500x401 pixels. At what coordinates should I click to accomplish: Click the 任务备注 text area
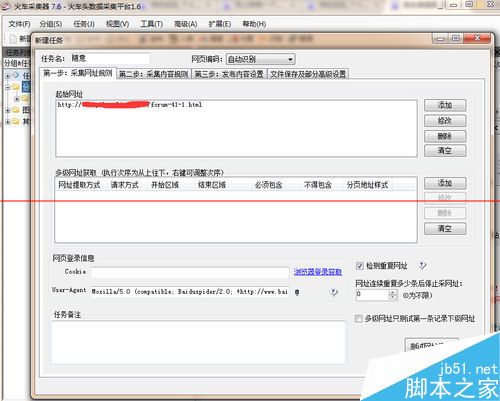coord(198,342)
